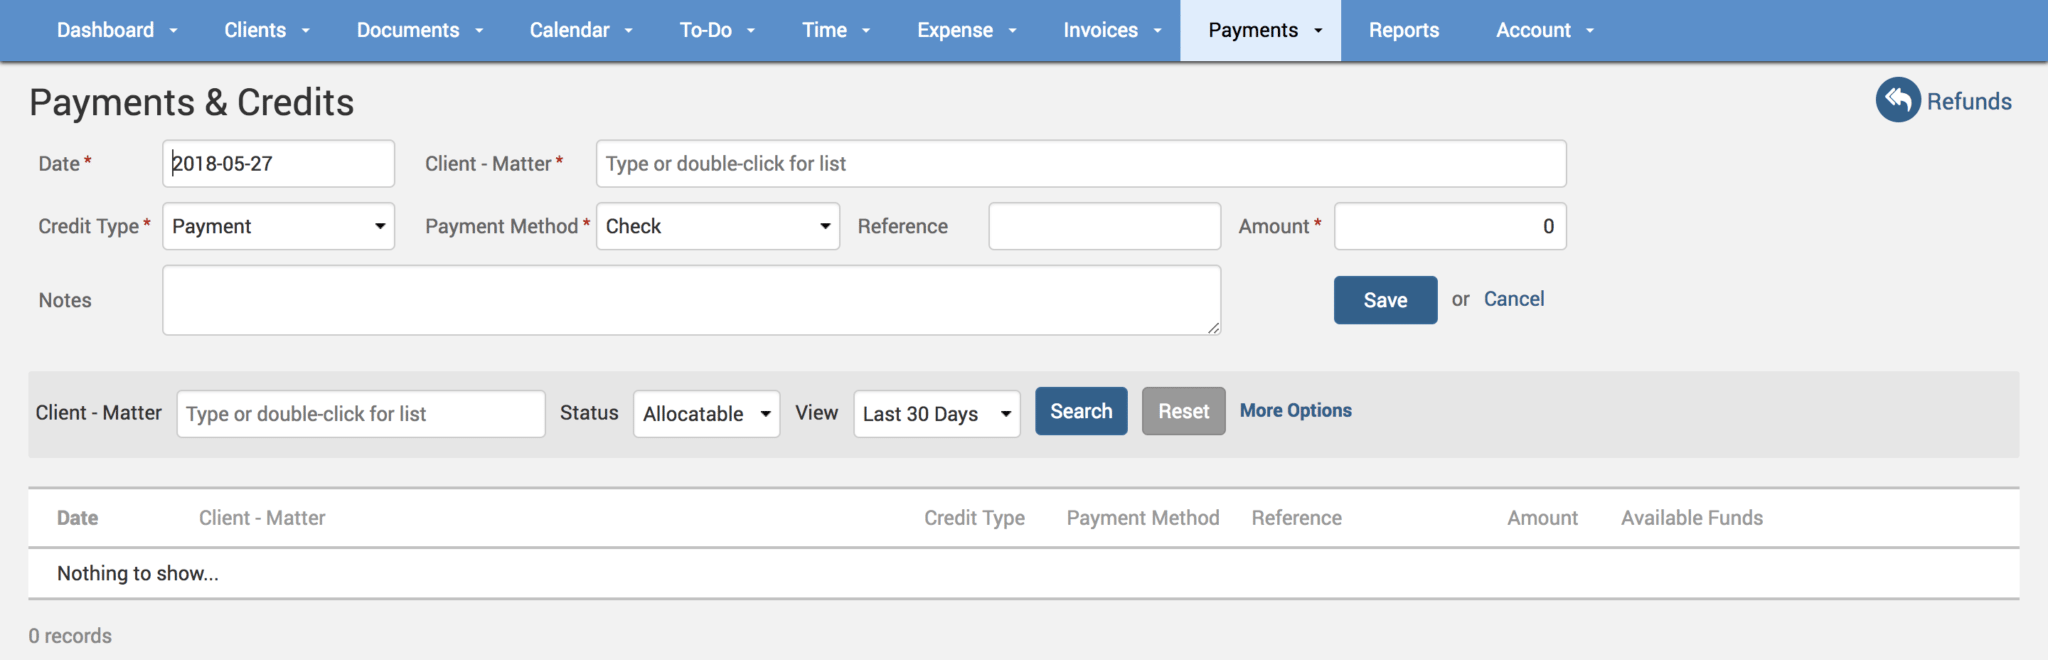Open the Status Allocatable dropdown
The width and height of the screenshot is (2048, 660).
click(x=706, y=414)
